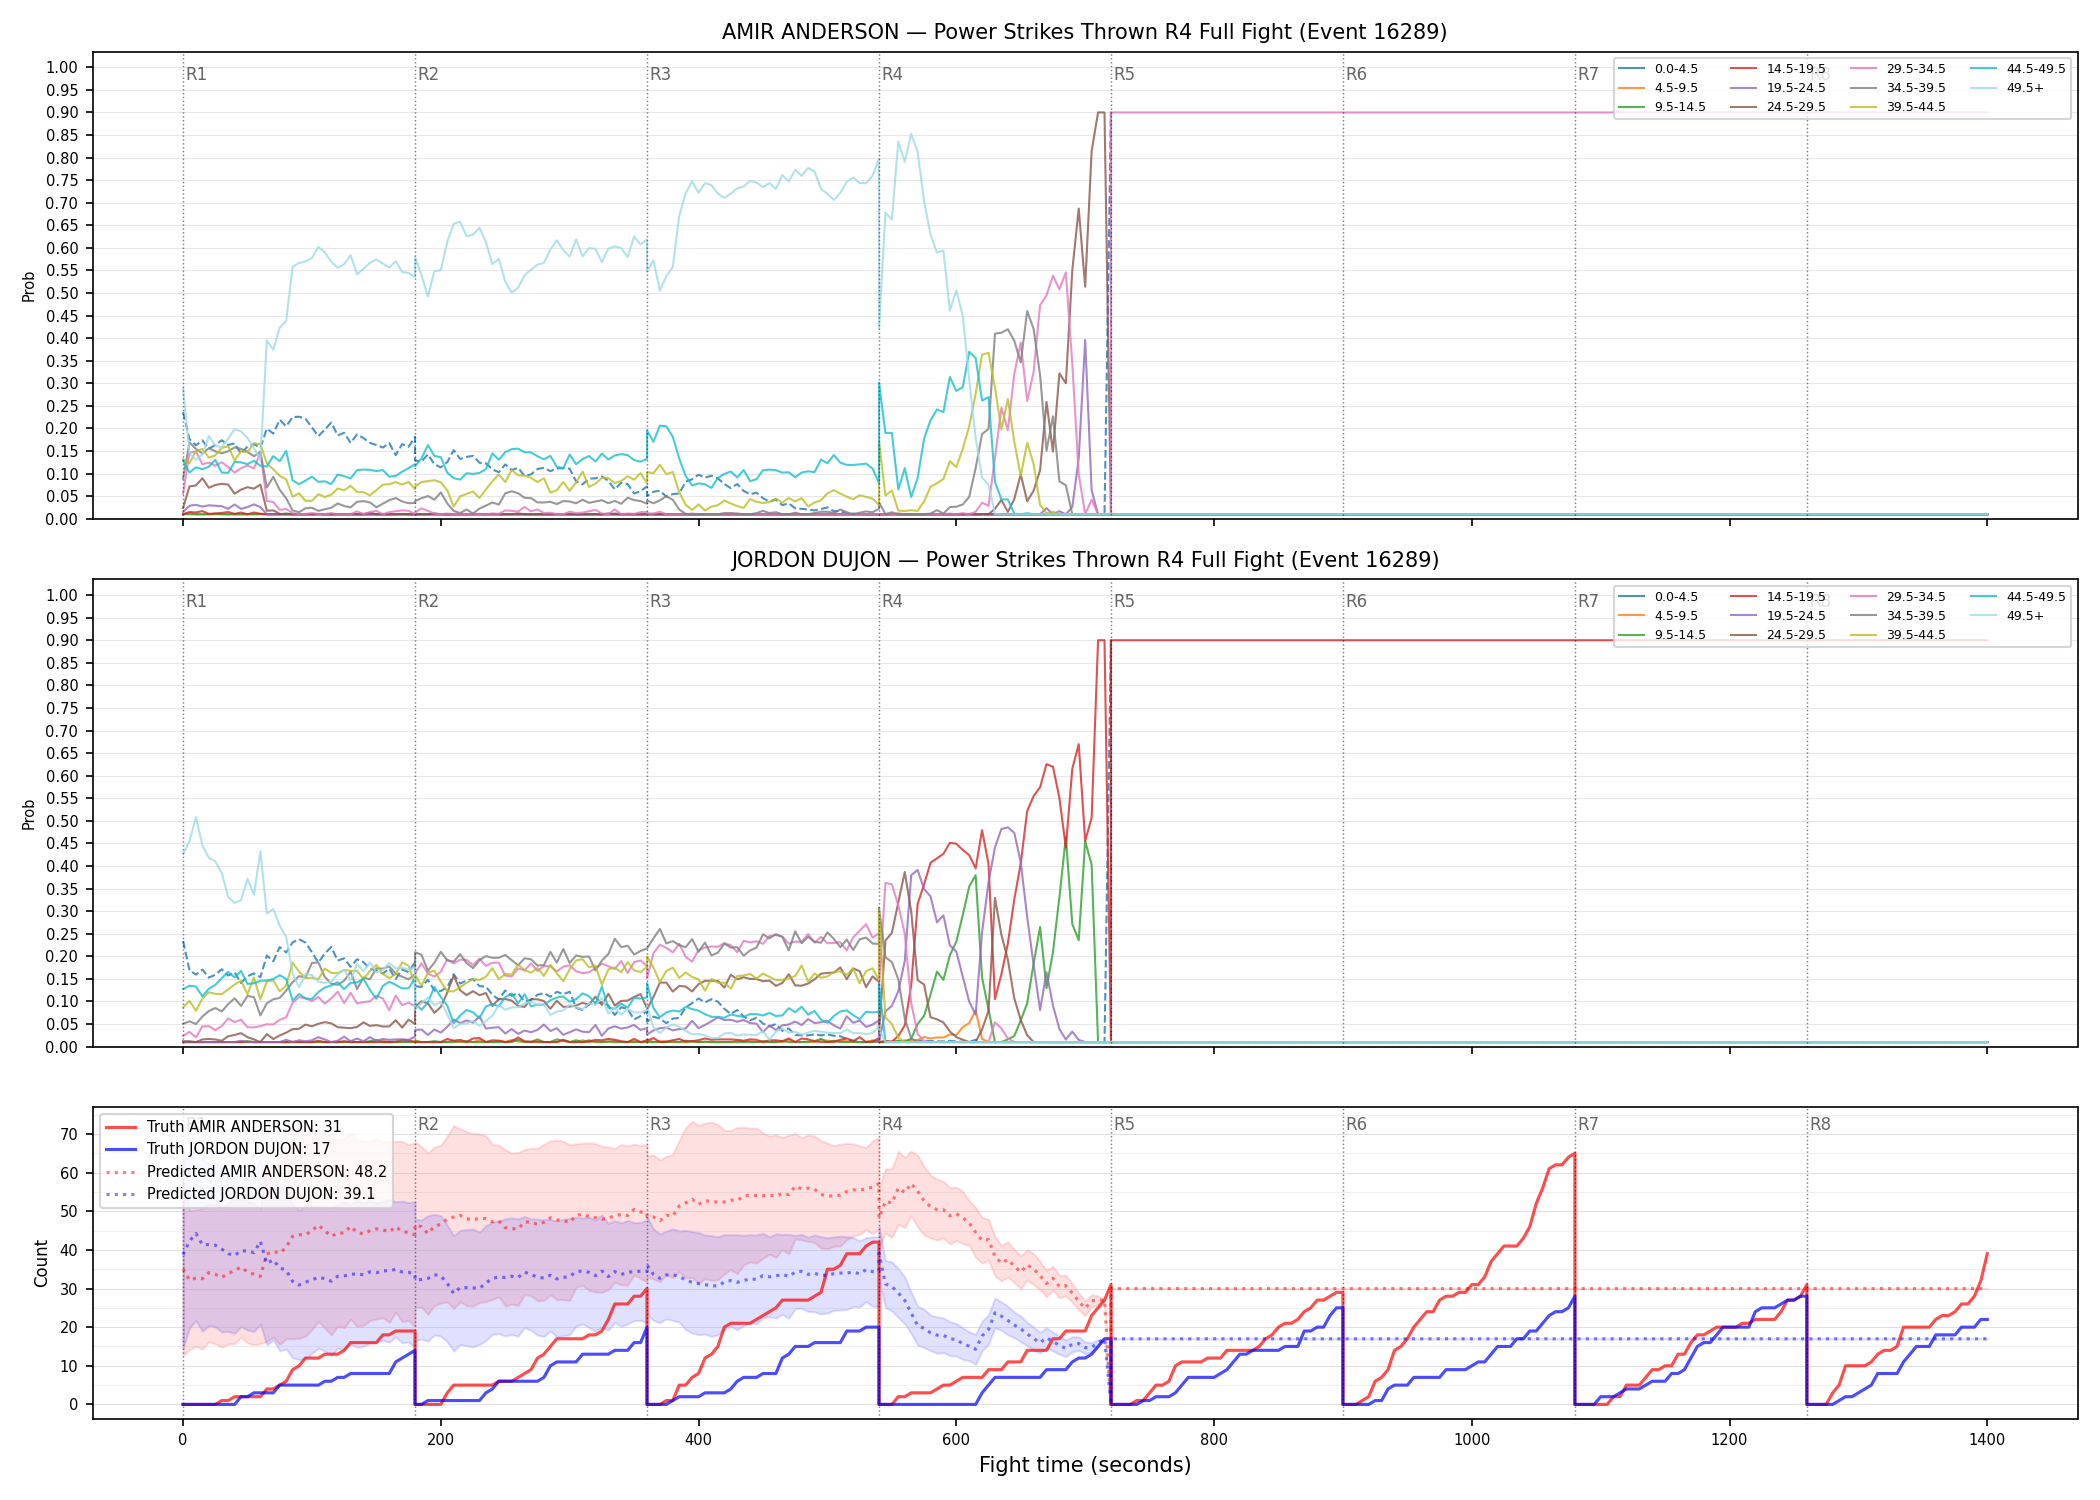The image size is (2100, 1500).
Task: Click the R2 round marker in Anderson chart
Action: pyautogui.click(x=428, y=74)
